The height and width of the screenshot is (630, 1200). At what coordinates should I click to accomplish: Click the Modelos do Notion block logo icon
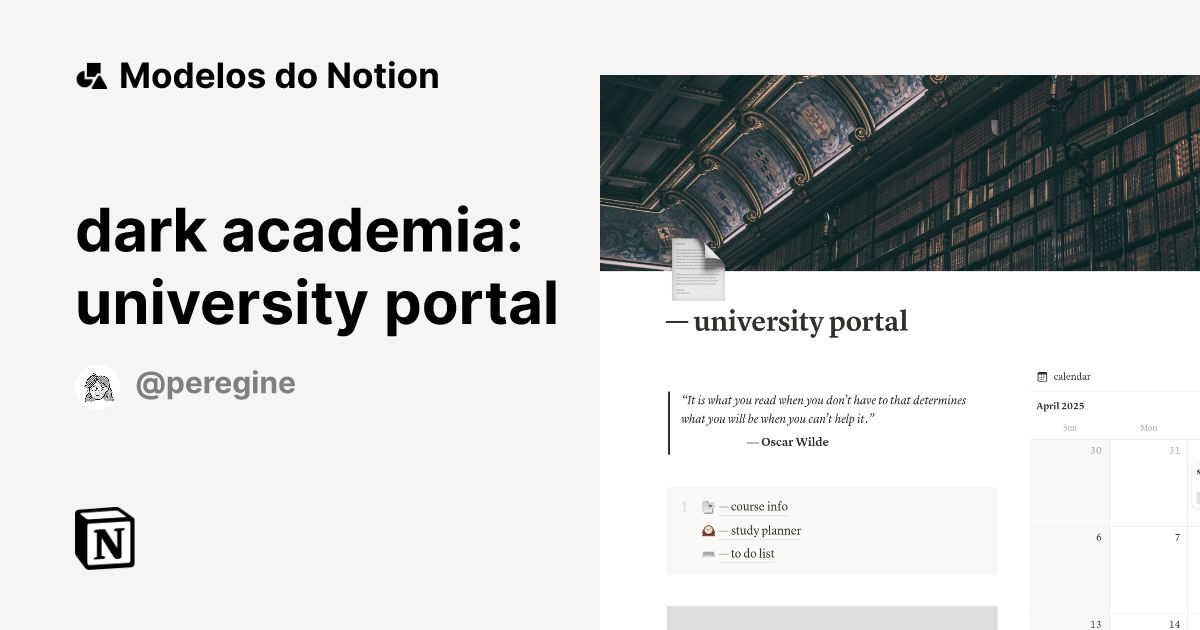[92, 75]
